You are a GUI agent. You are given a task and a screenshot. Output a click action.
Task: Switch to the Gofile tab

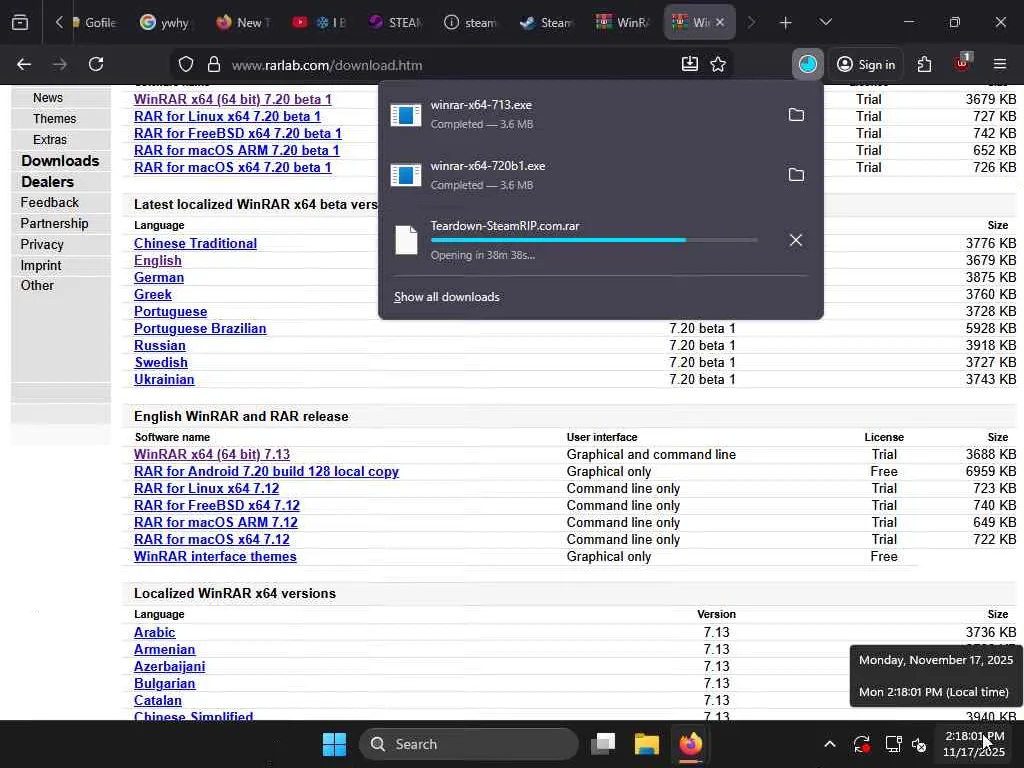tap(93, 23)
